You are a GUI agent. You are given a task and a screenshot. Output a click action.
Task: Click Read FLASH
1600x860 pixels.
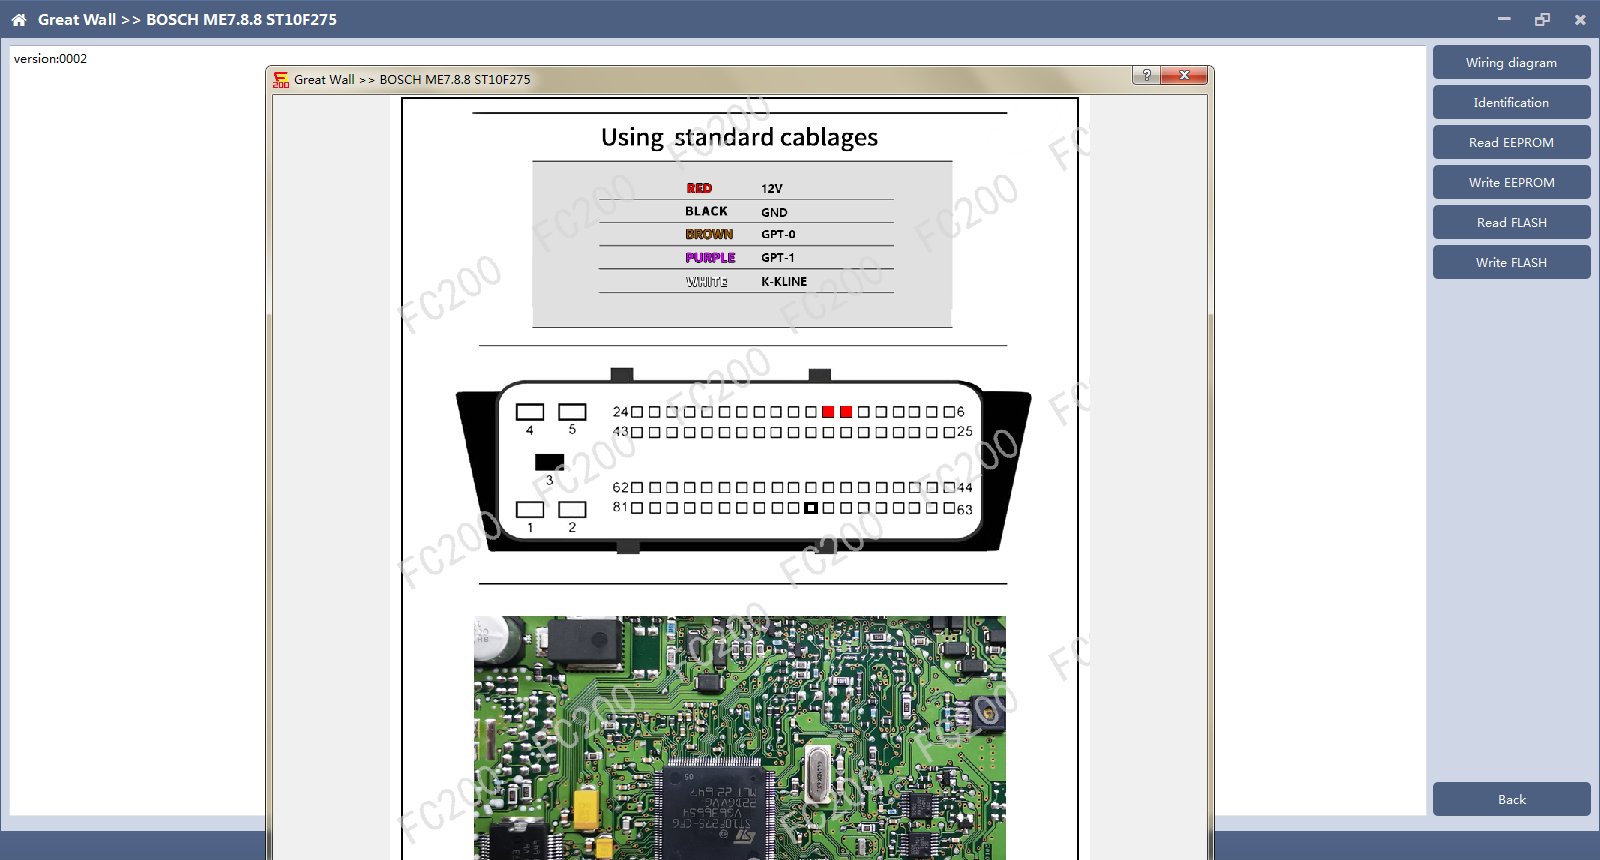pyautogui.click(x=1511, y=222)
